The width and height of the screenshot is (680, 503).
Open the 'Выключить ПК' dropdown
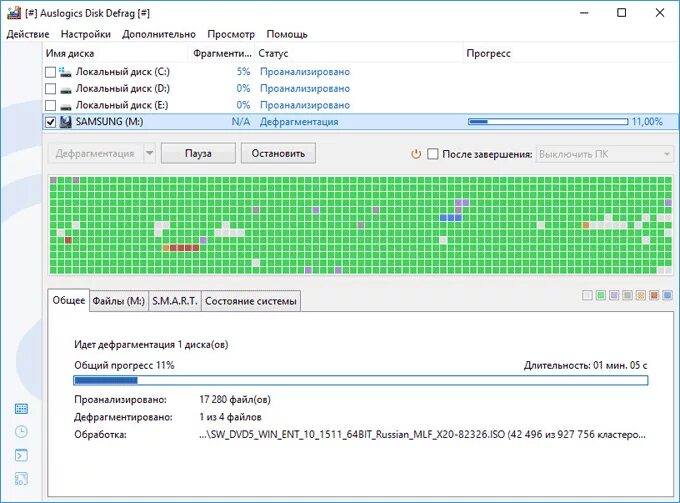(605, 154)
